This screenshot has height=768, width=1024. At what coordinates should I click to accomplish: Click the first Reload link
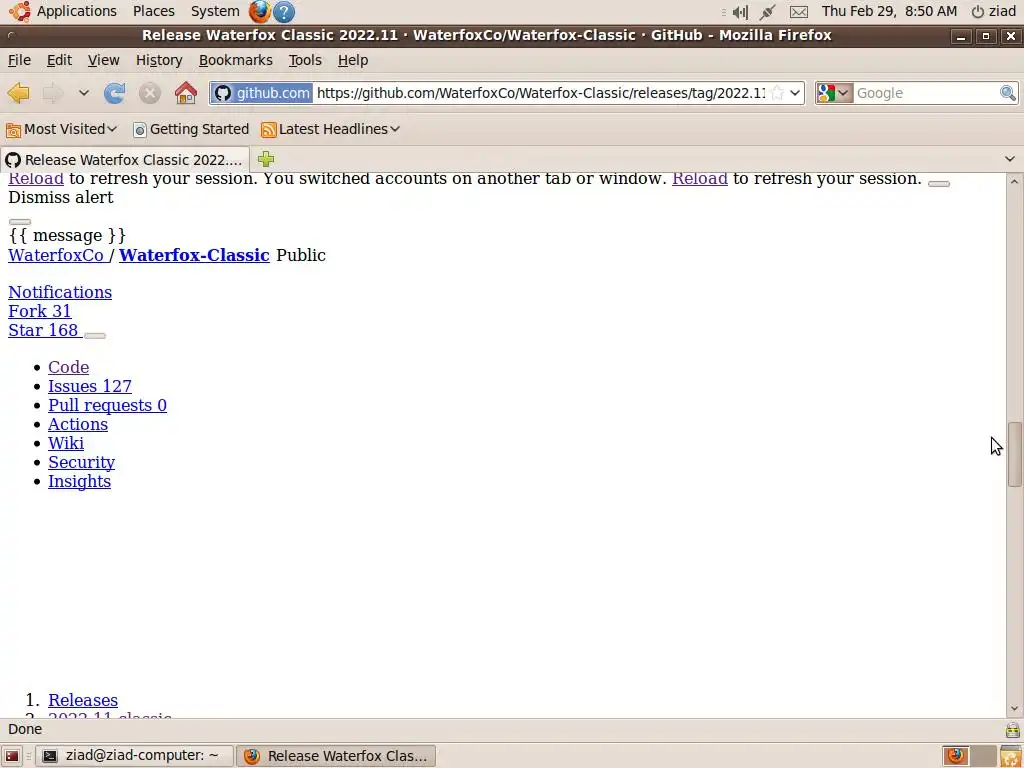36,178
